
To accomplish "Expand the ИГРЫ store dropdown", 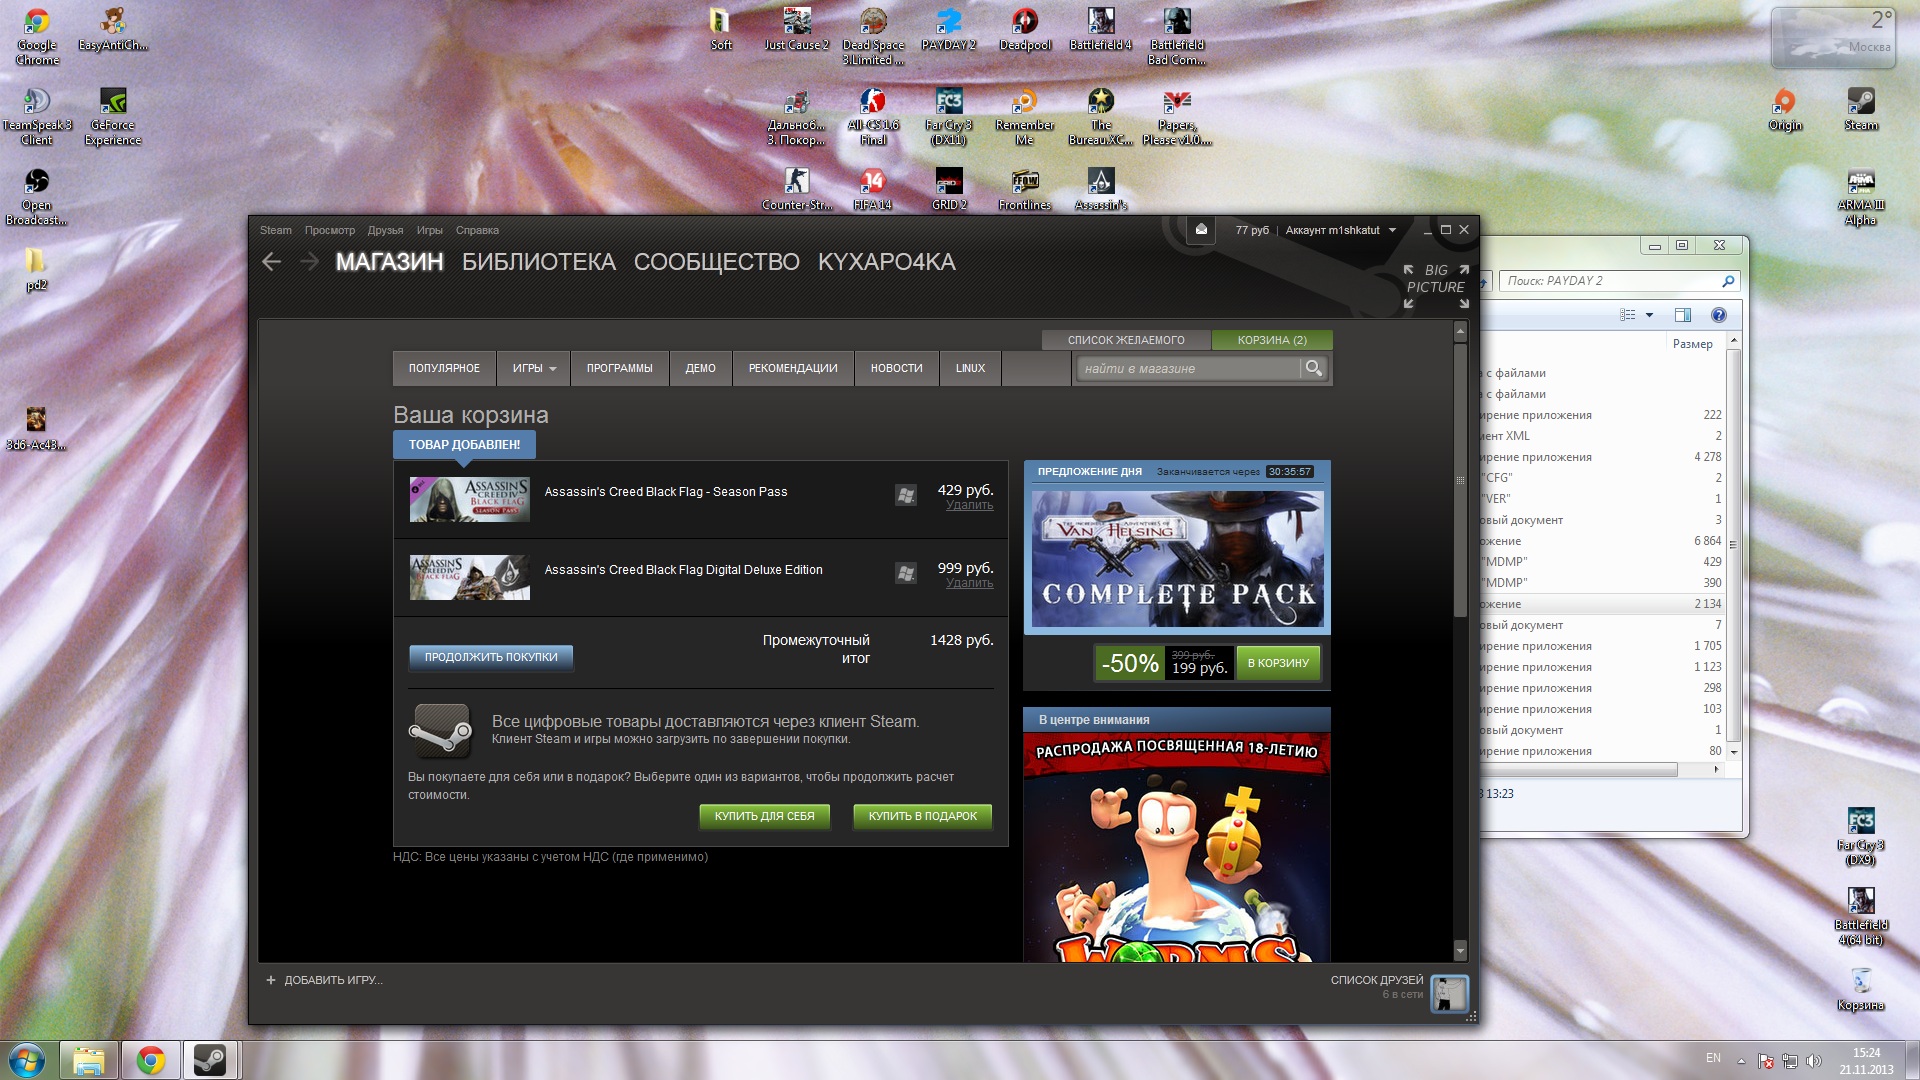I will 534,368.
